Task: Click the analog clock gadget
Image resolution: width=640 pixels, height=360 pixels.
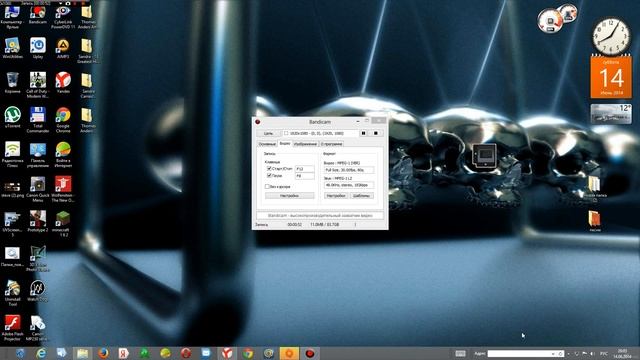Action: pos(611,37)
